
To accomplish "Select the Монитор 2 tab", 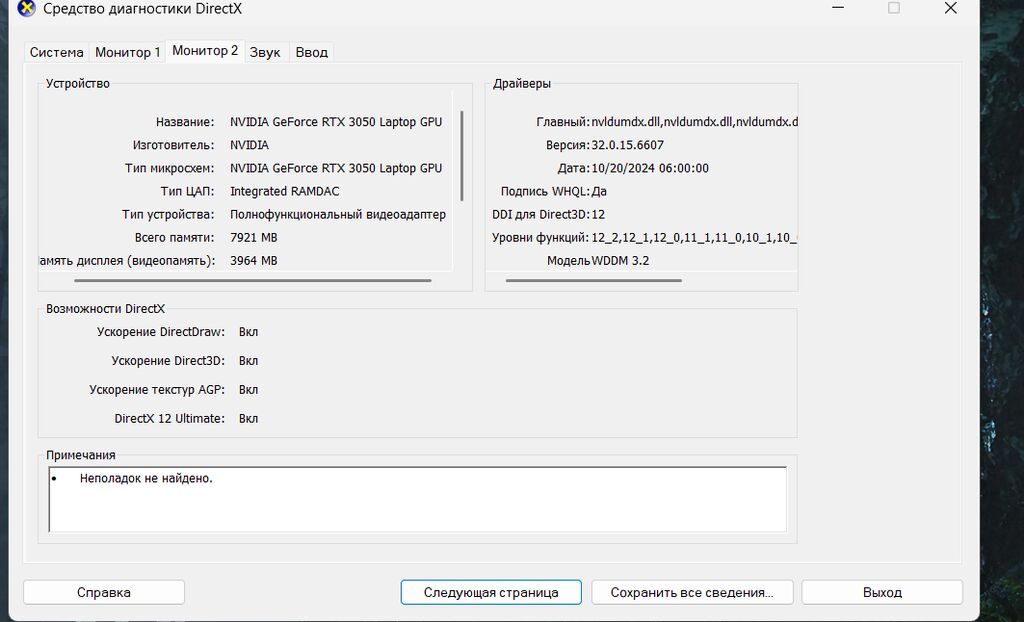I will pyautogui.click(x=205, y=51).
